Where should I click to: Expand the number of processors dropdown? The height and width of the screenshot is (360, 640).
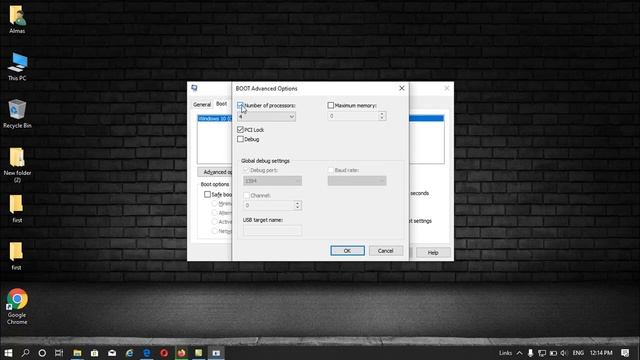tap(267, 117)
